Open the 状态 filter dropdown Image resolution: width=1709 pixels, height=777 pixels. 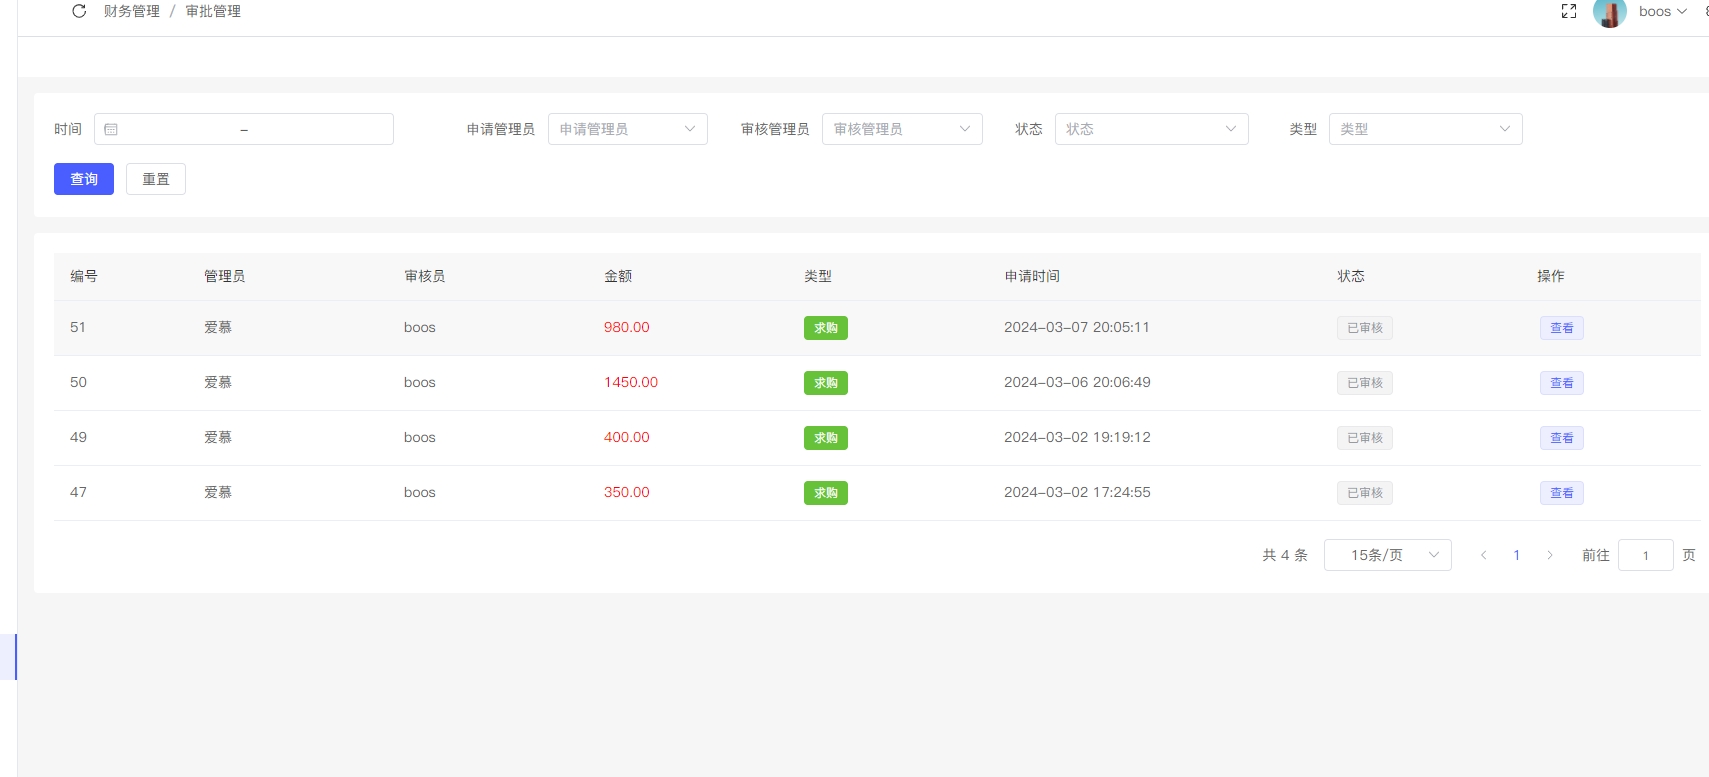tap(1151, 129)
